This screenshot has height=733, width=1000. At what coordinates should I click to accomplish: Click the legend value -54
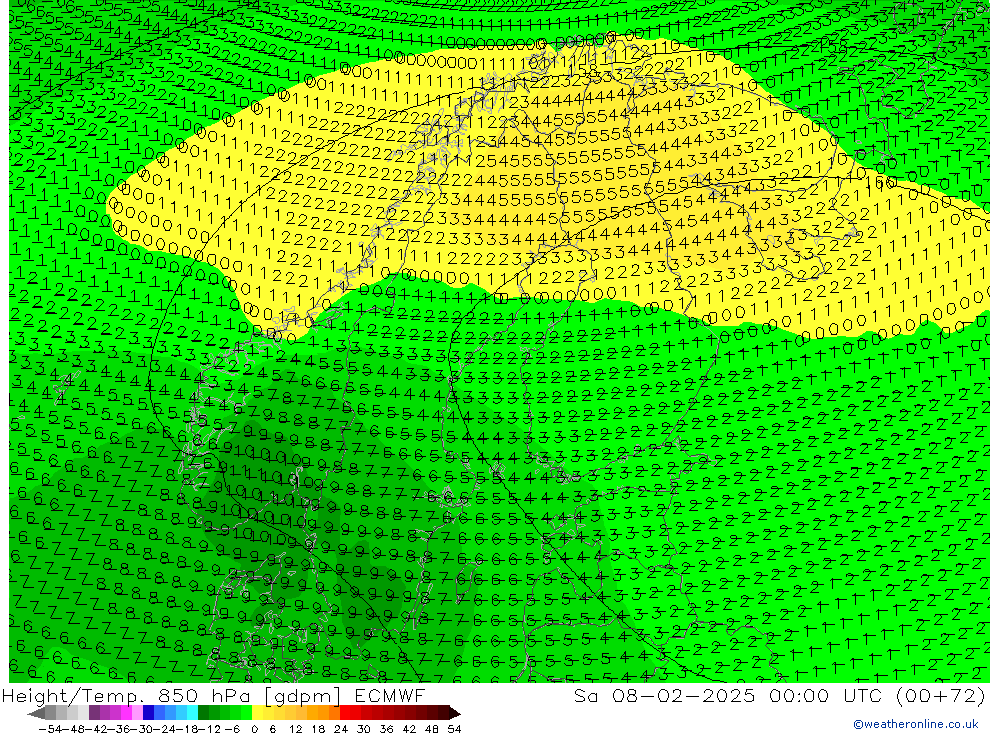(x=50, y=729)
